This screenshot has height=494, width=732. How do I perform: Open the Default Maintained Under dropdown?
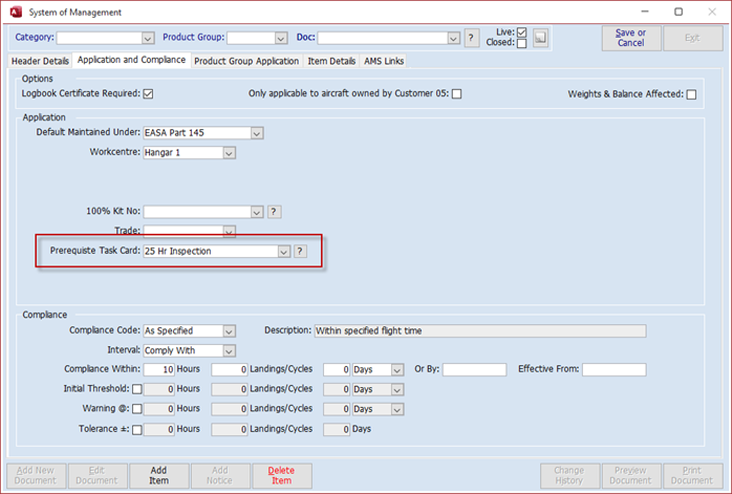coord(257,133)
